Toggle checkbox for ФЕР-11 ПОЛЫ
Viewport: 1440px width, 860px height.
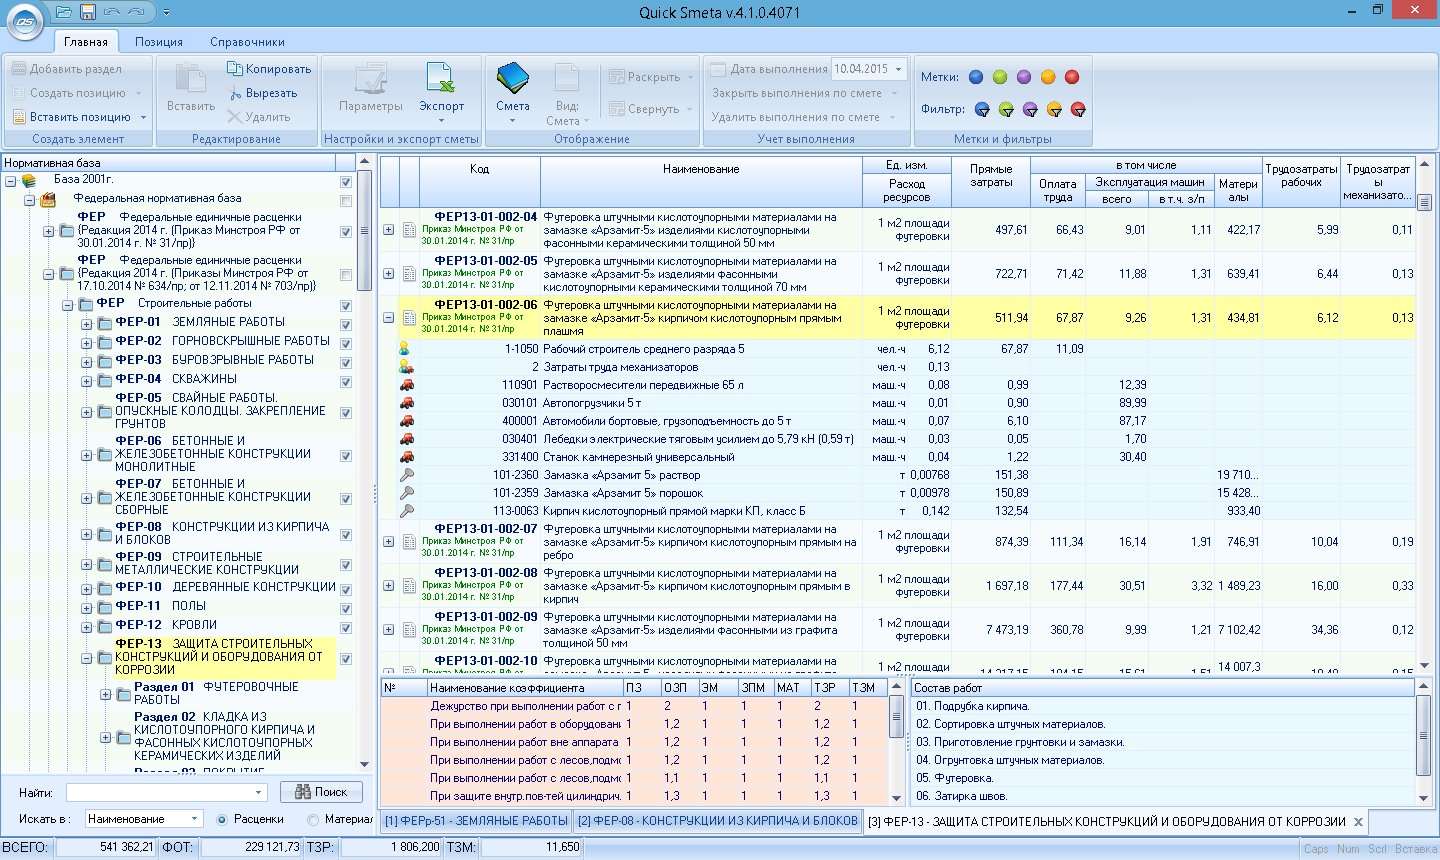pos(346,609)
